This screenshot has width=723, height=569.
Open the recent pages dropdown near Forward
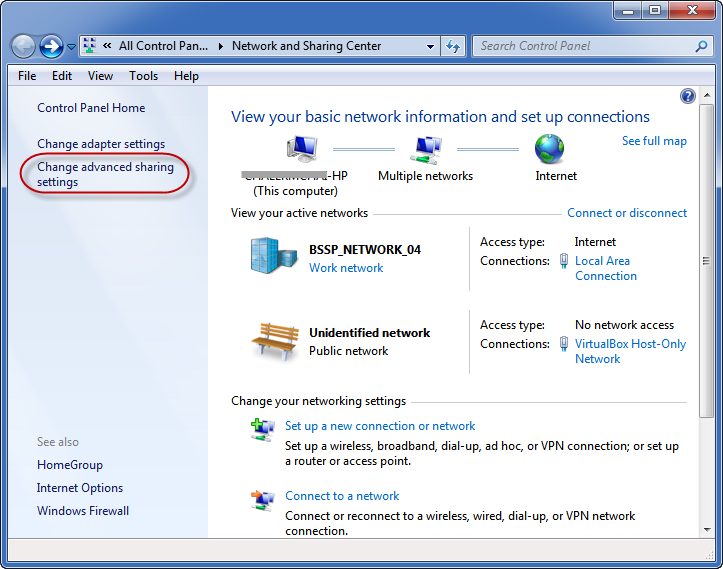(71, 47)
